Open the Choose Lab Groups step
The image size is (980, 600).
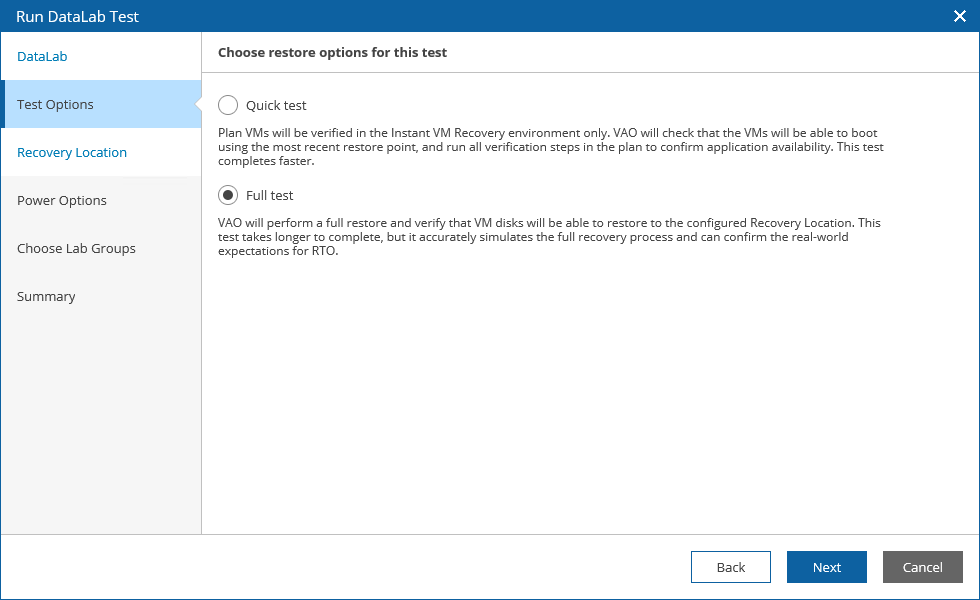[76, 249]
